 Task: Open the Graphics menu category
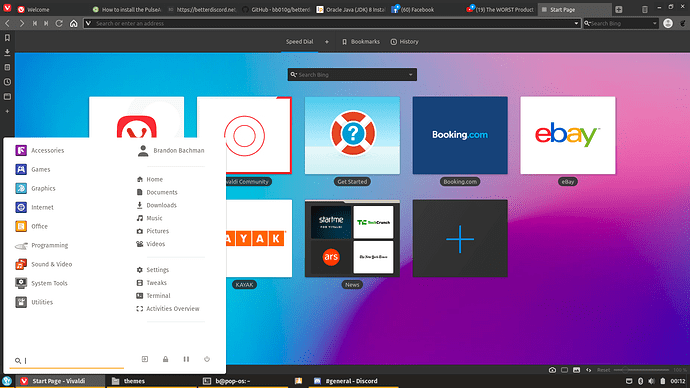pos(35,188)
